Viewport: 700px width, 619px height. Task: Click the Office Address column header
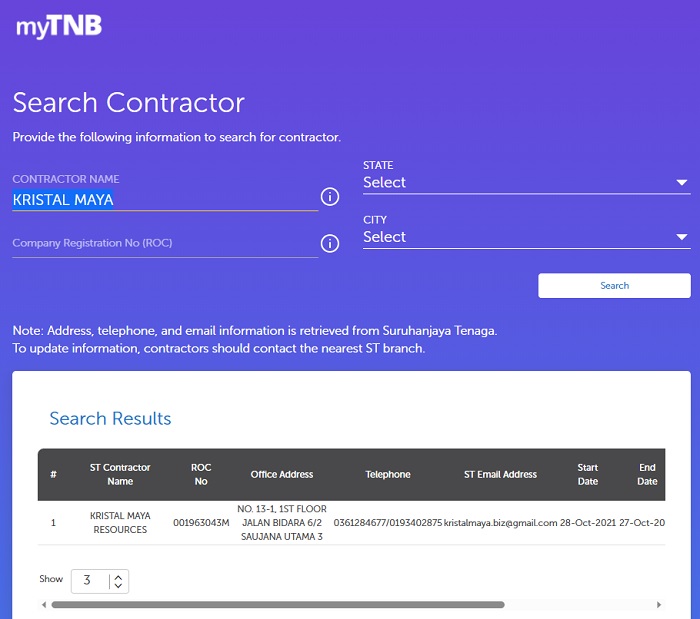click(x=282, y=474)
